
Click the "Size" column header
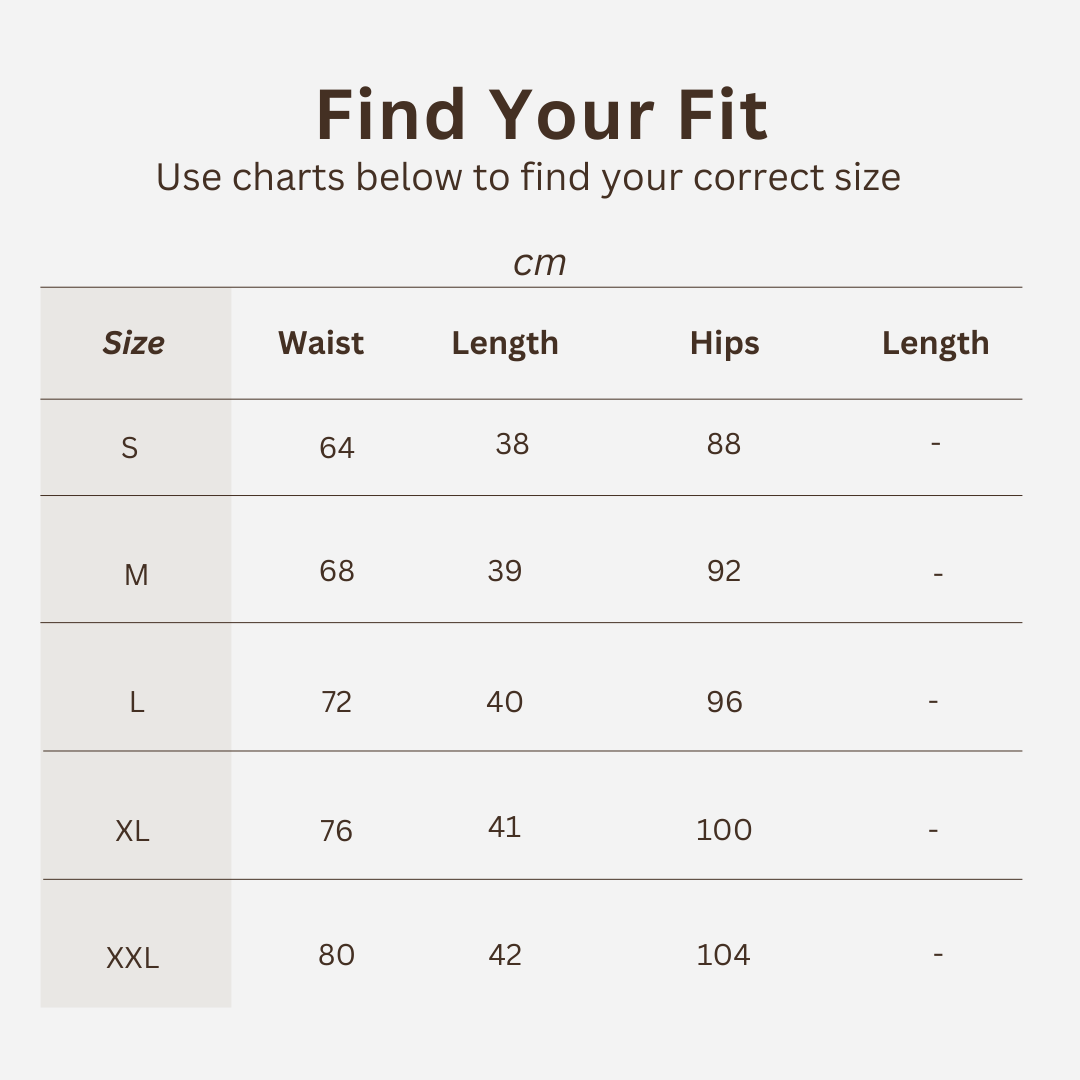[x=134, y=343]
